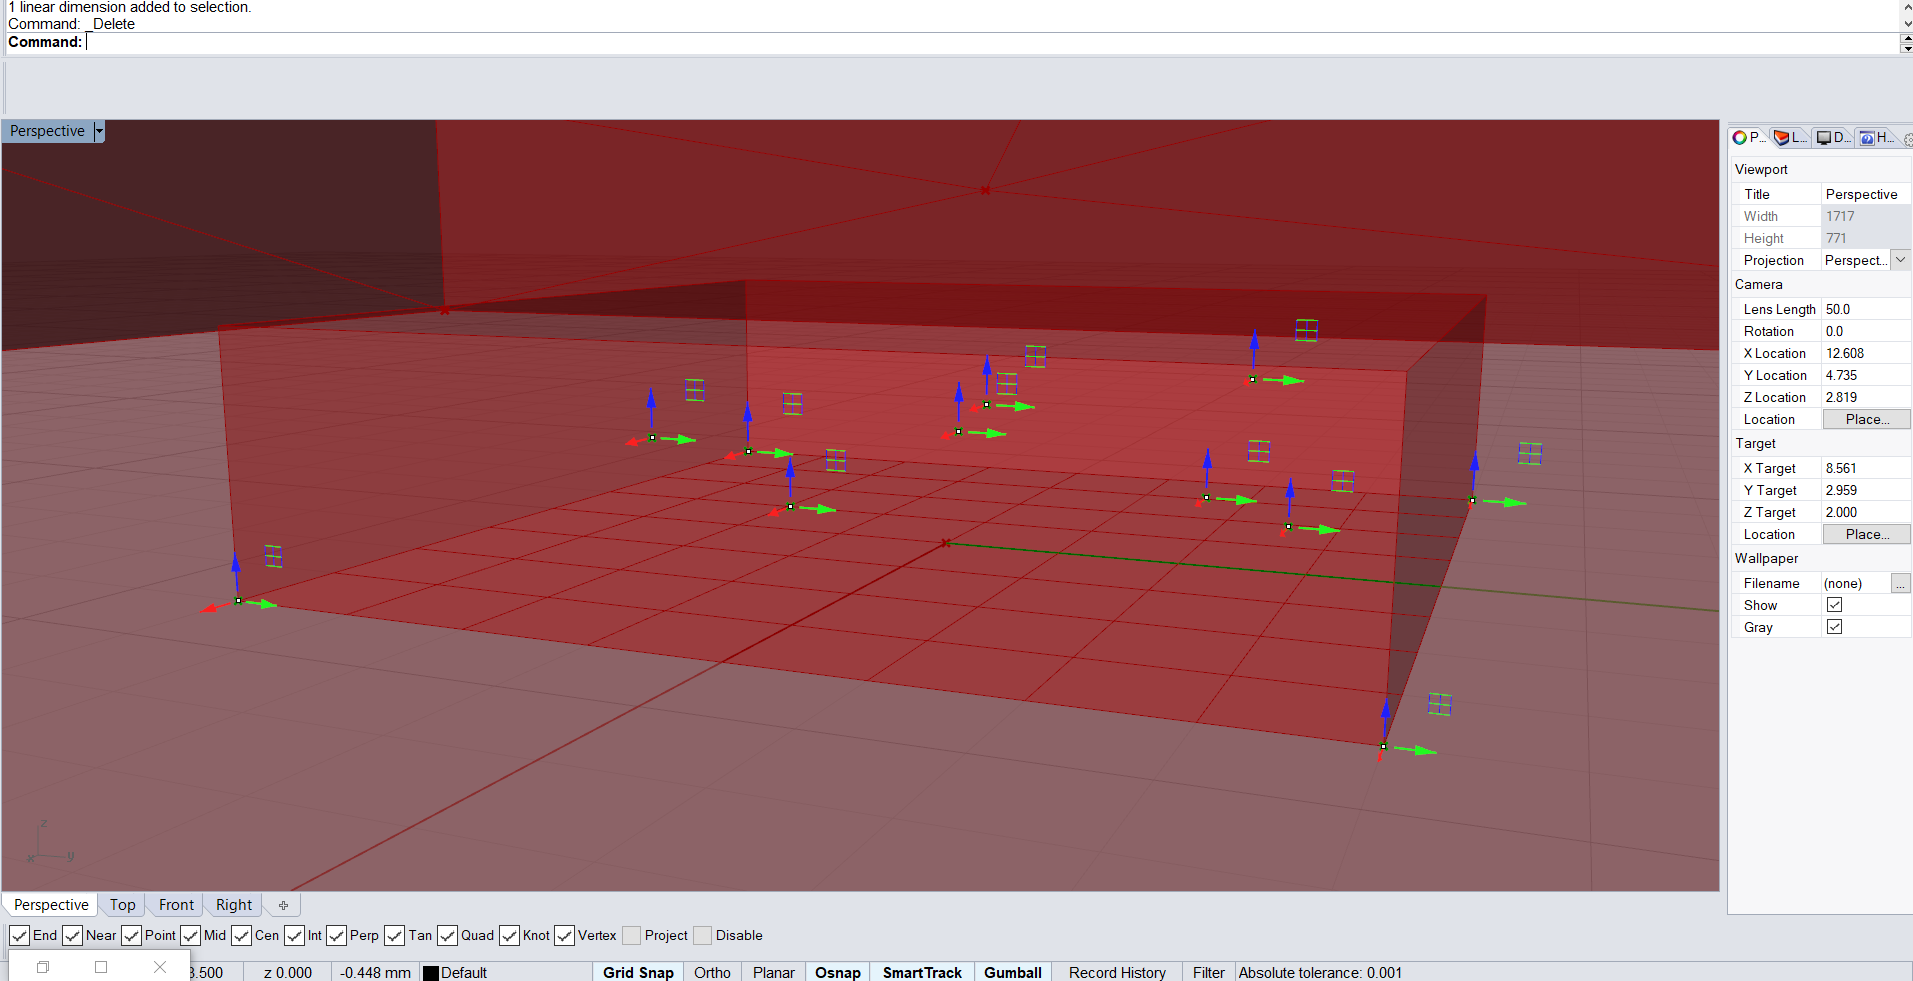Toggle the Mid osnap checkbox
The image size is (1913, 981).
tap(190, 936)
